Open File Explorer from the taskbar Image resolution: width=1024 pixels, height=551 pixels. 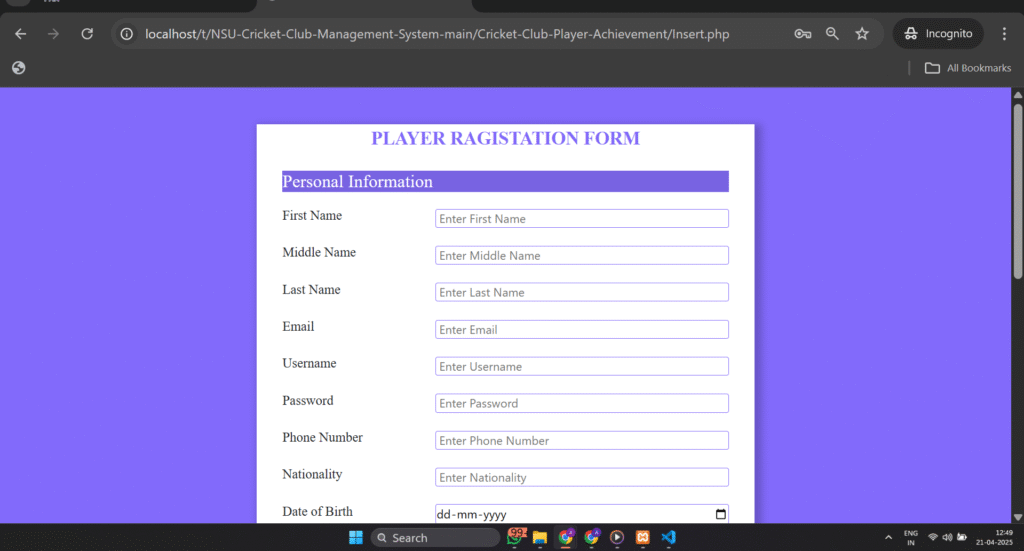tap(539, 537)
